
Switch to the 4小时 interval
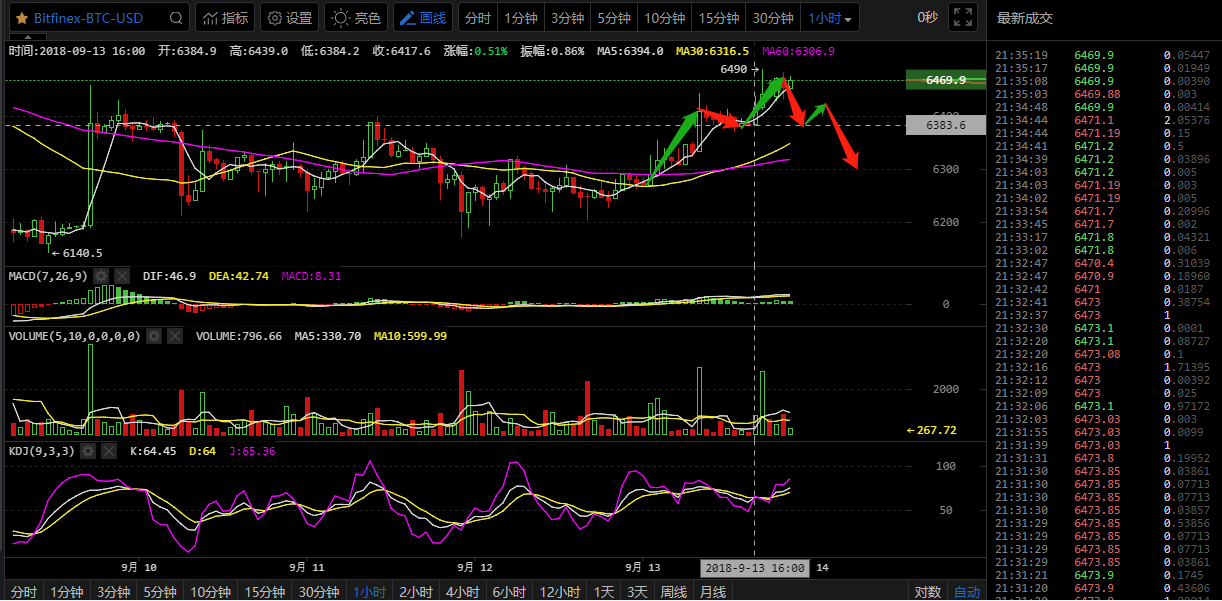(x=463, y=592)
